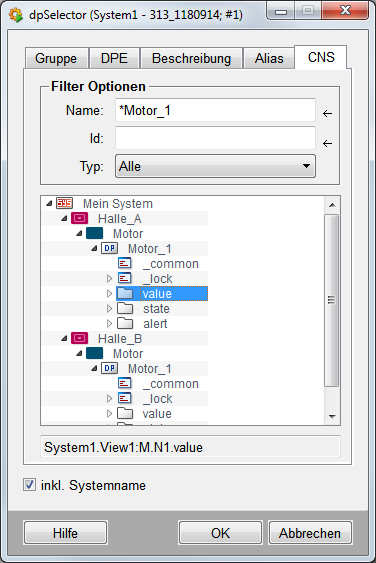Expand the highlighted value folder node
The image size is (376, 563).
[x=110, y=294]
